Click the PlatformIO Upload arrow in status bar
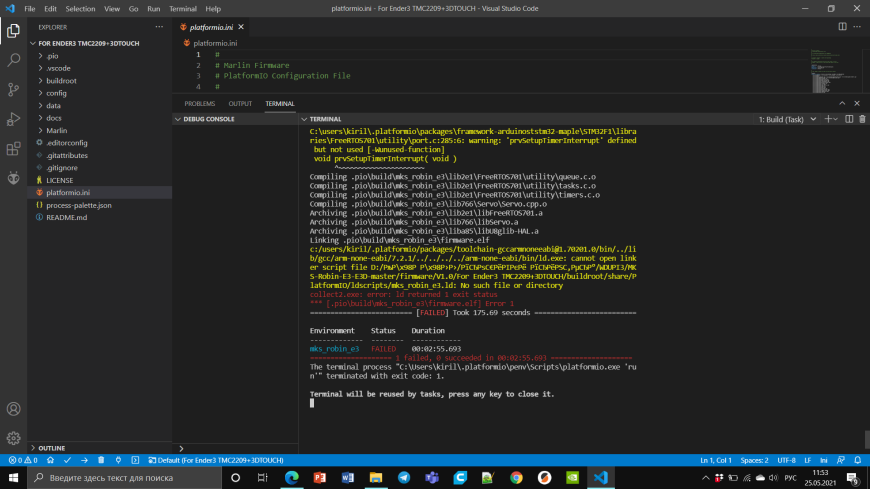 [84, 460]
